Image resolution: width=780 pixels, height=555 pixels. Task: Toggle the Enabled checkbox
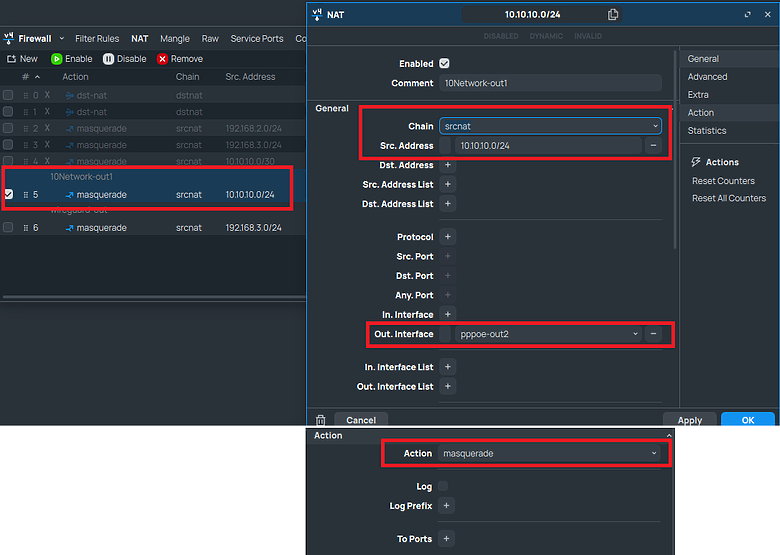(444, 63)
